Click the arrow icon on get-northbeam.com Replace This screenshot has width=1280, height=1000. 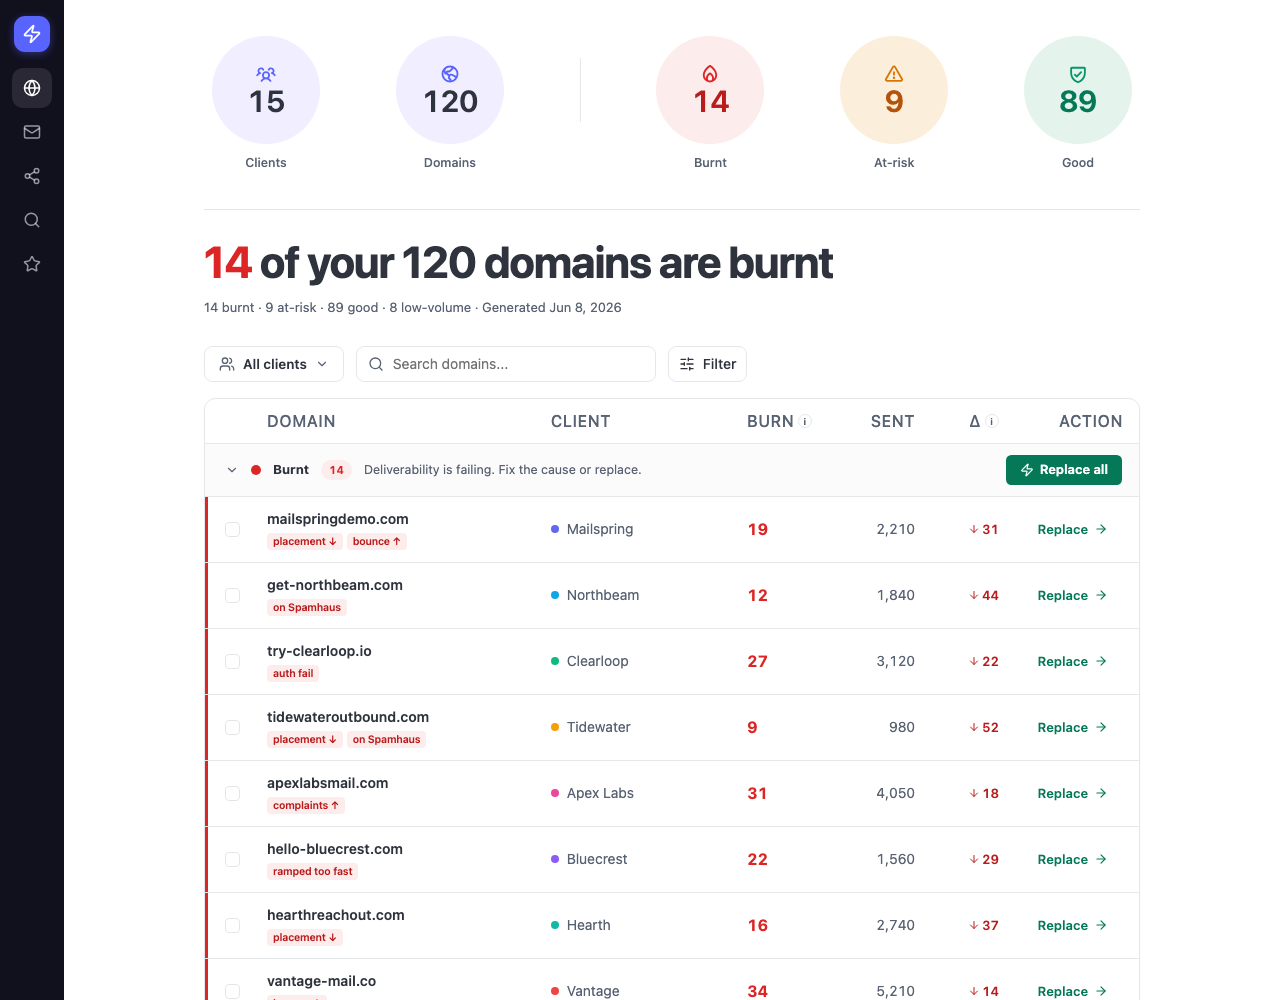(x=1101, y=595)
